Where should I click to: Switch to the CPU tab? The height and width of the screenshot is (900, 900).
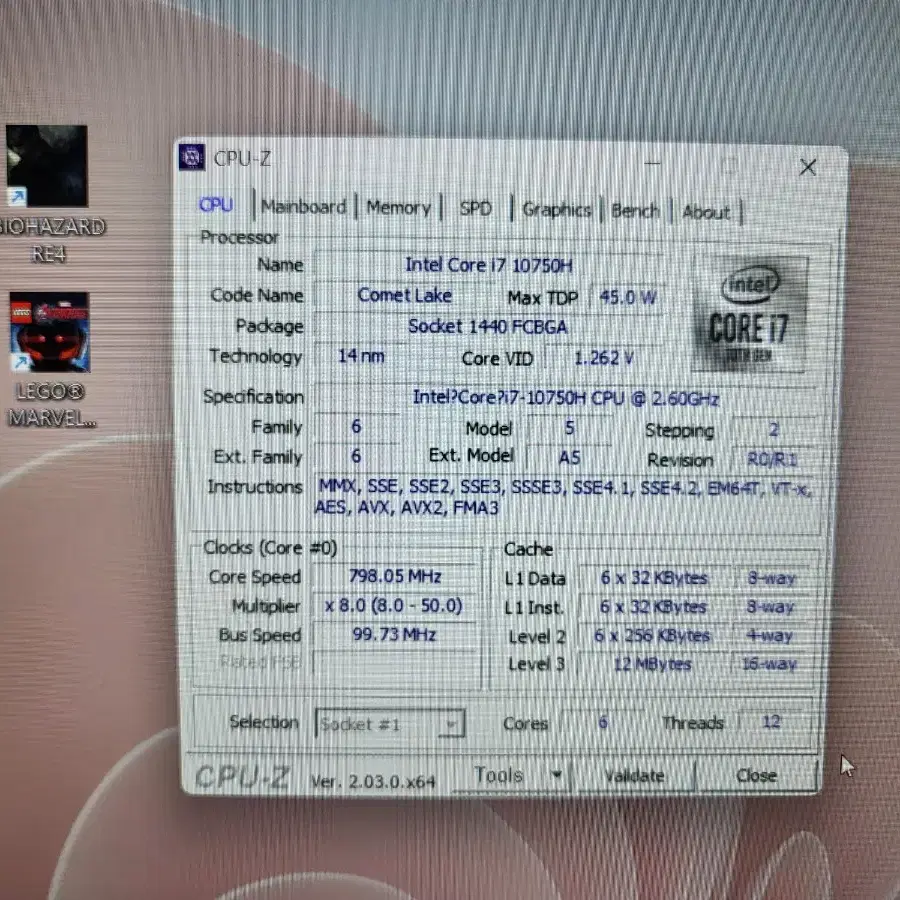216,205
